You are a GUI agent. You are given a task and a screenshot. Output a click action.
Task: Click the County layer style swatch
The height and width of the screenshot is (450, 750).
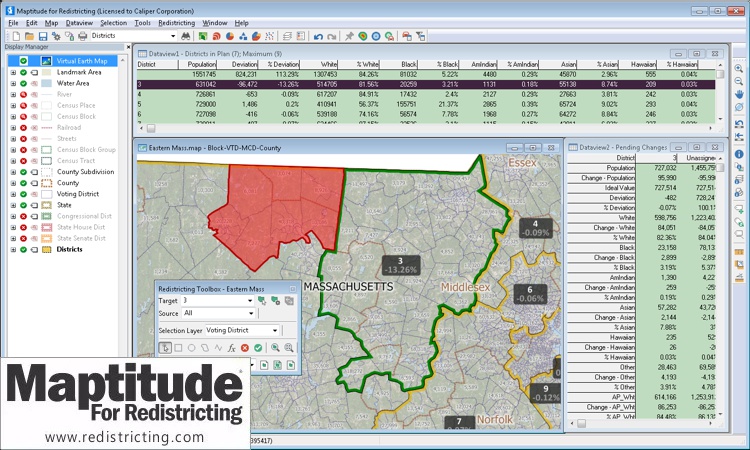[x=46, y=183]
